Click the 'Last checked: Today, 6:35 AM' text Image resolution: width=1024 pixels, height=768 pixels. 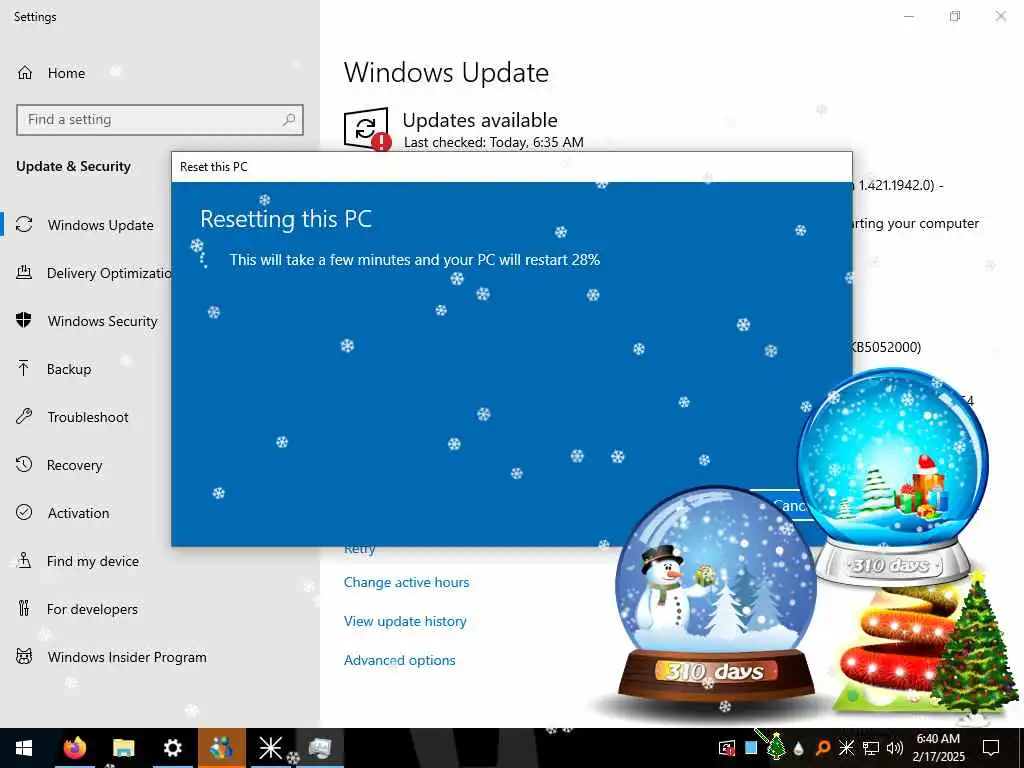tap(494, 142)
